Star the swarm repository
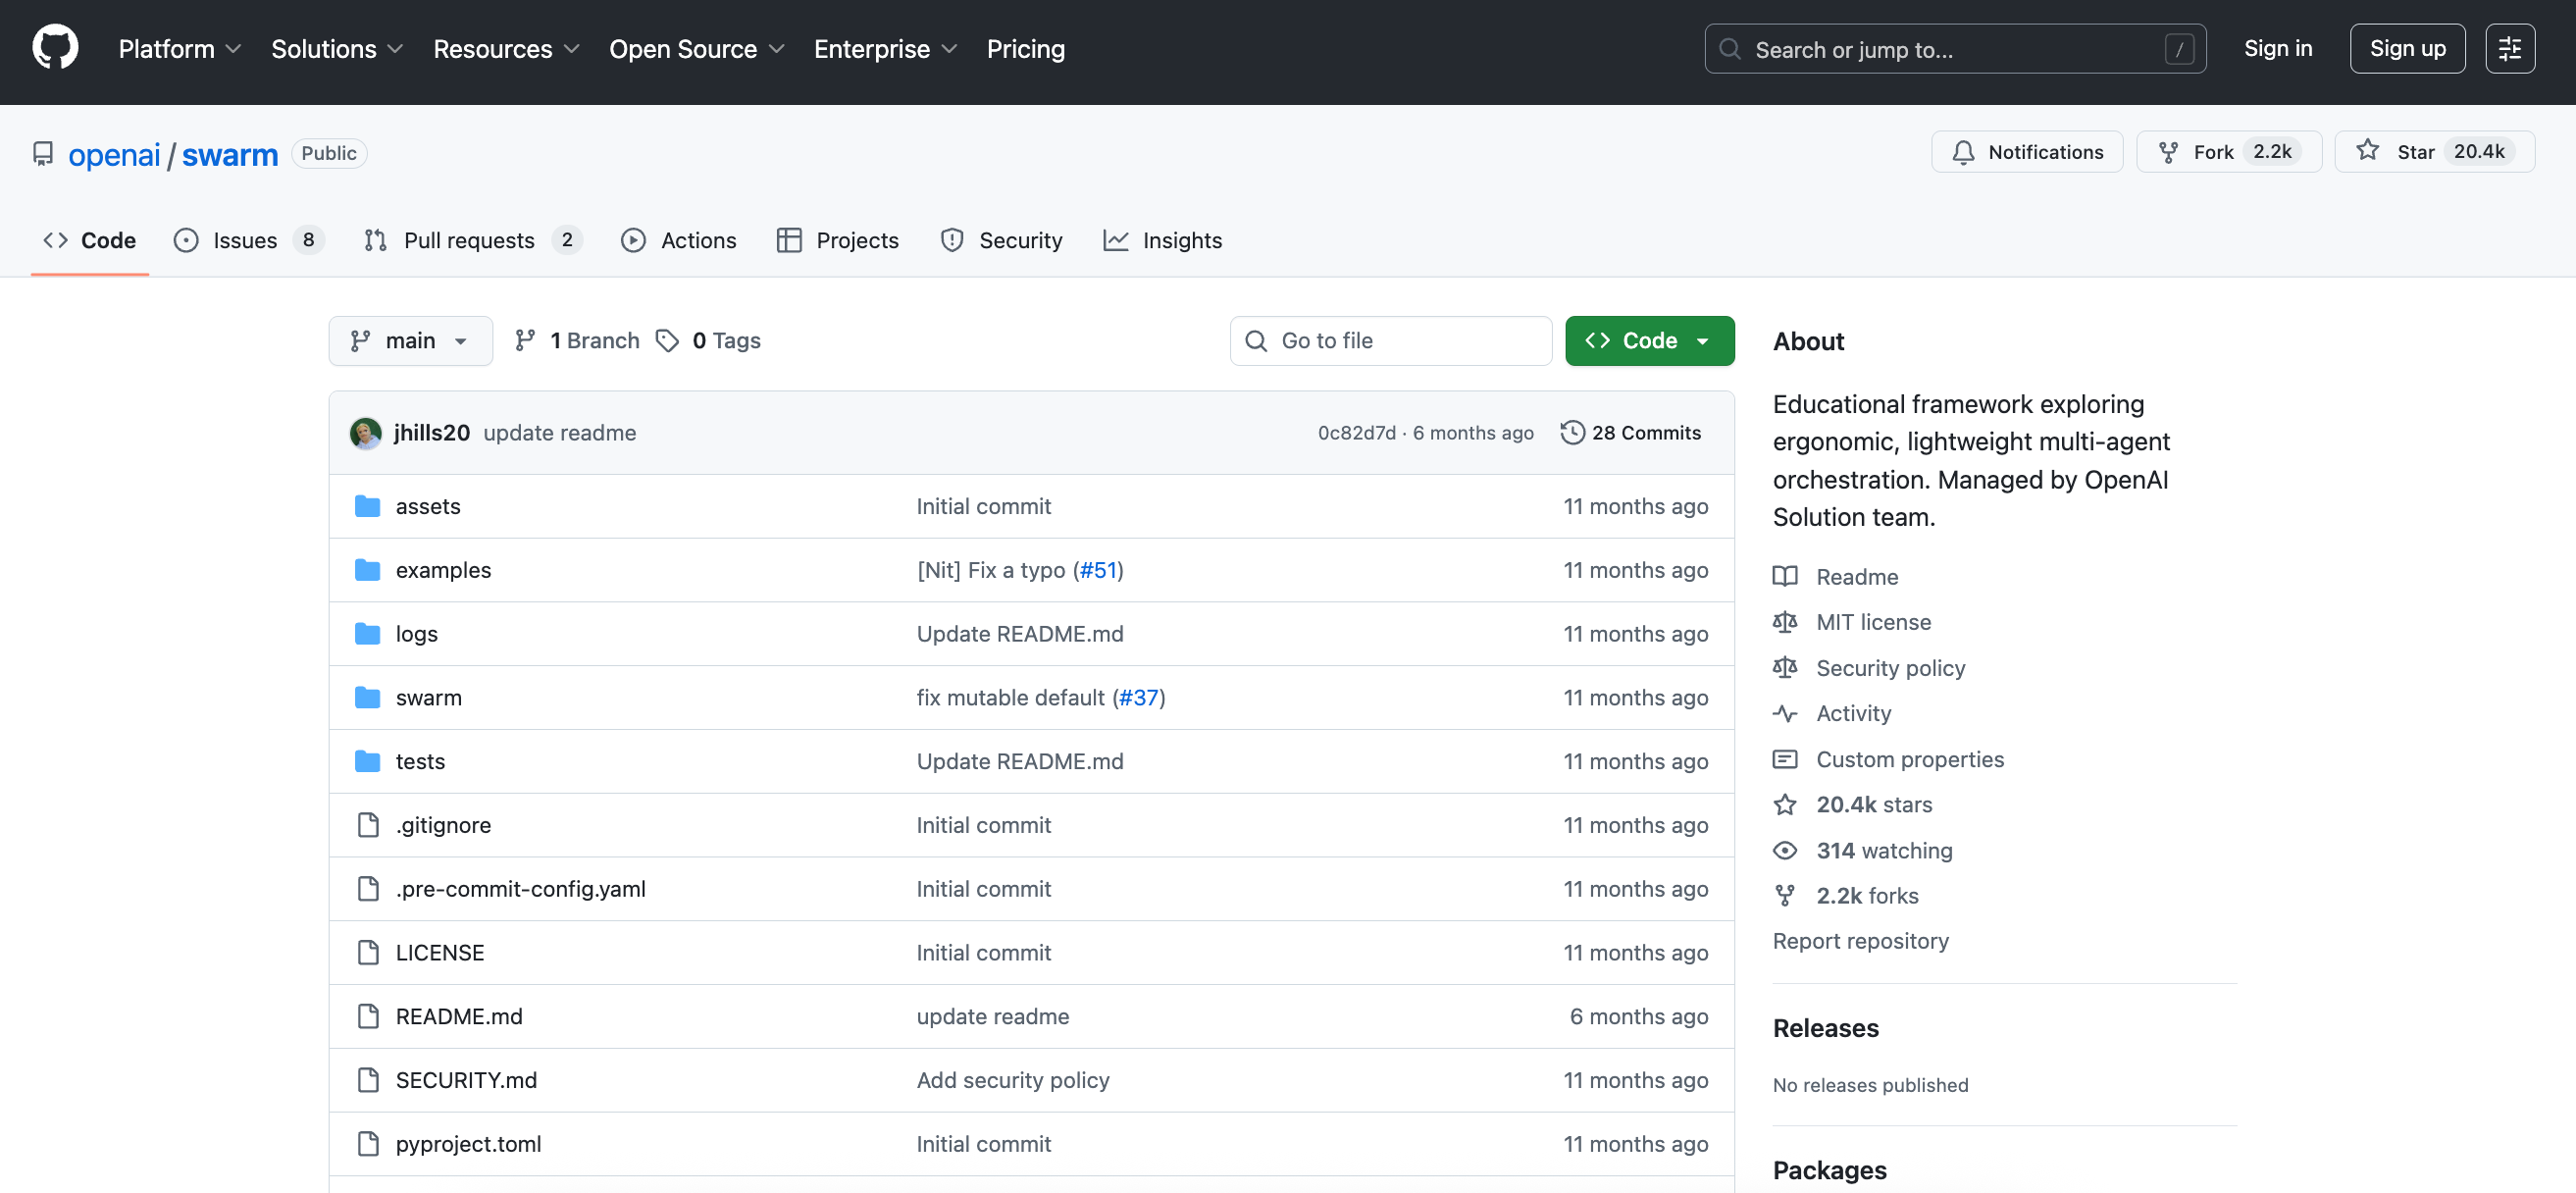 pyautogui.click(x=2434, y=152)
